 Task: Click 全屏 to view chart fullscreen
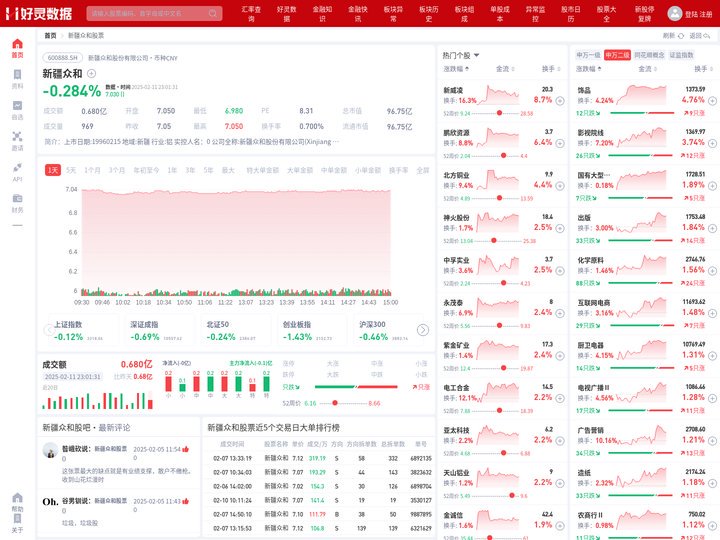[x=422, y=170]
